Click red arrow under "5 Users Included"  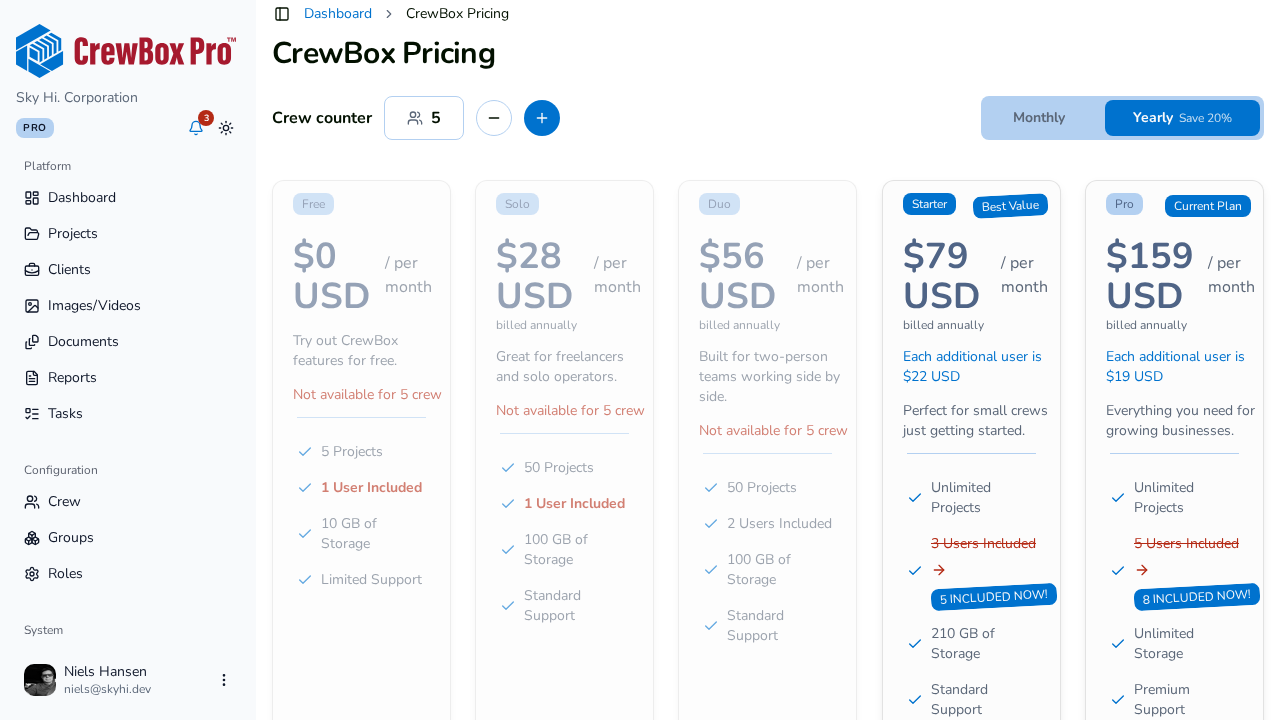point(1142,570)
